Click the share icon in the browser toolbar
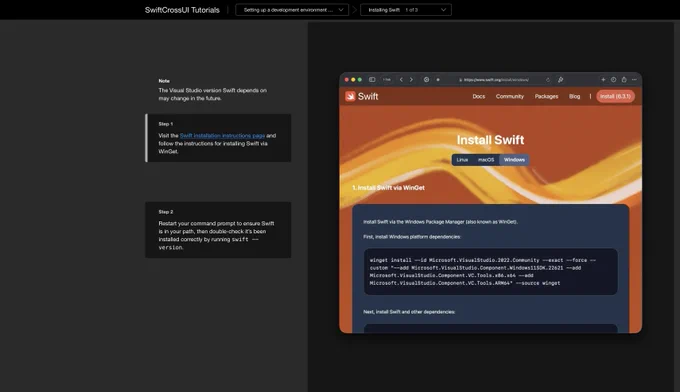This screenshot has height=392, width=680. (624, 80)
